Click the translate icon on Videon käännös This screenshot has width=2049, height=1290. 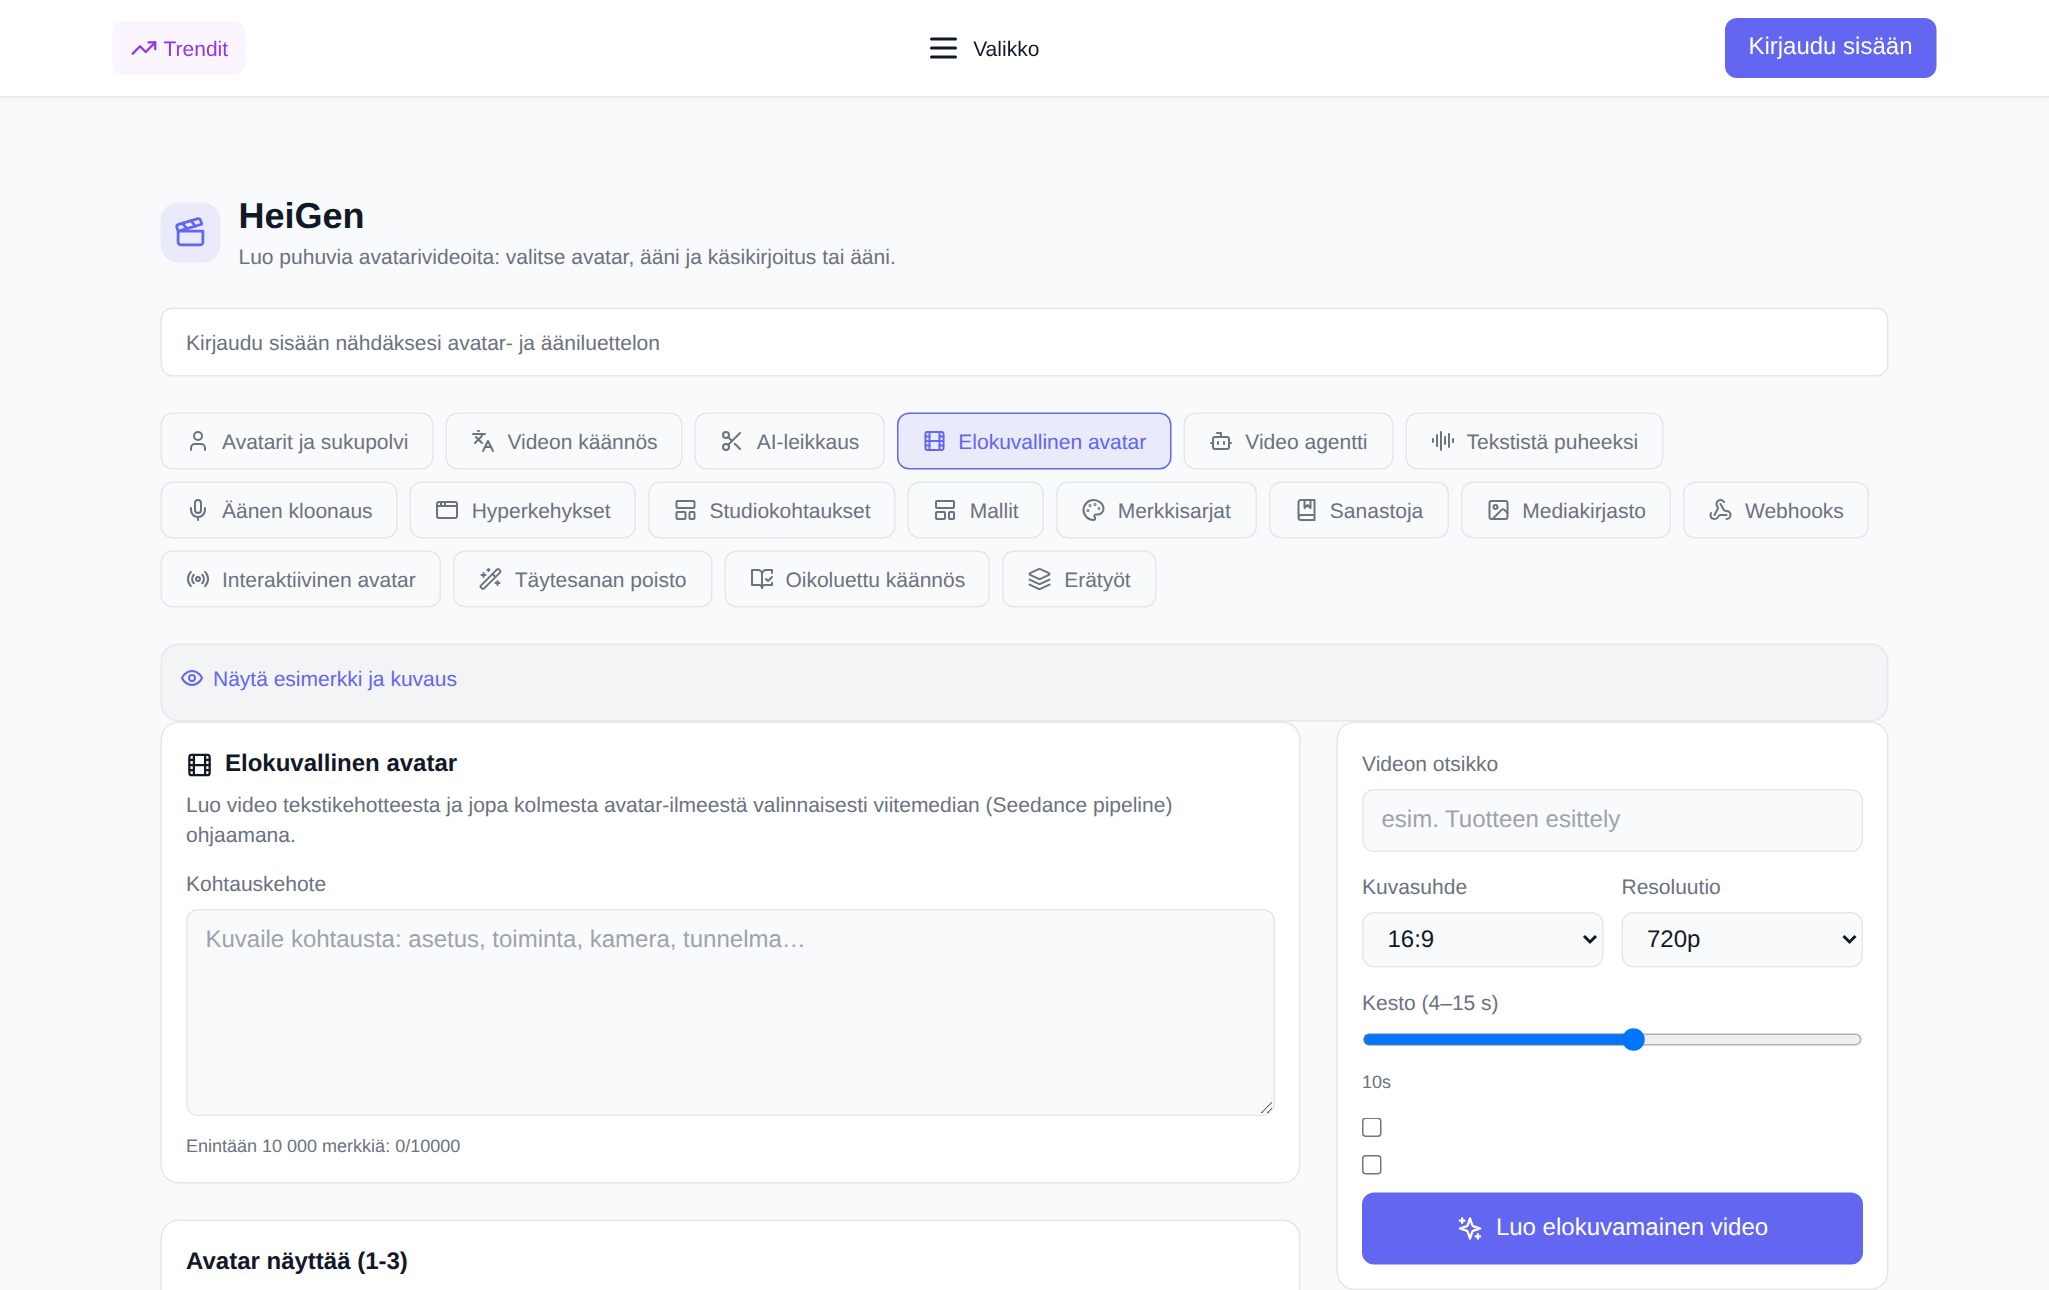click(483, 441)
